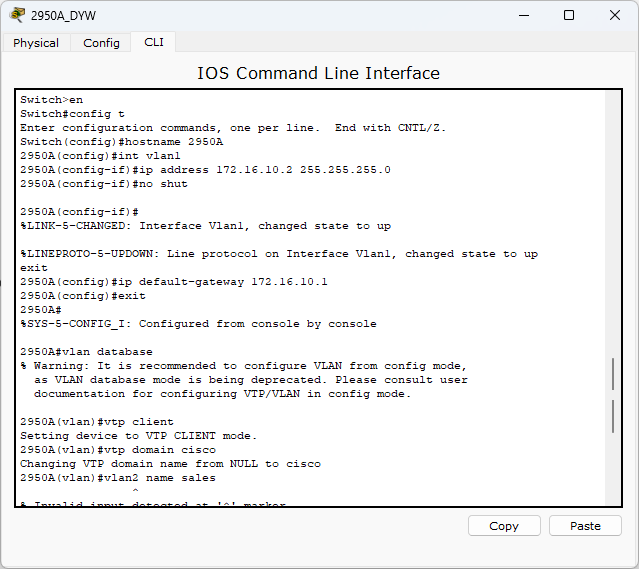Image resolution: width=639 pixels, height=569 pixels.
Task: Click the 'ip address 172.16.10.2' line
Action: tap(205, 170)
